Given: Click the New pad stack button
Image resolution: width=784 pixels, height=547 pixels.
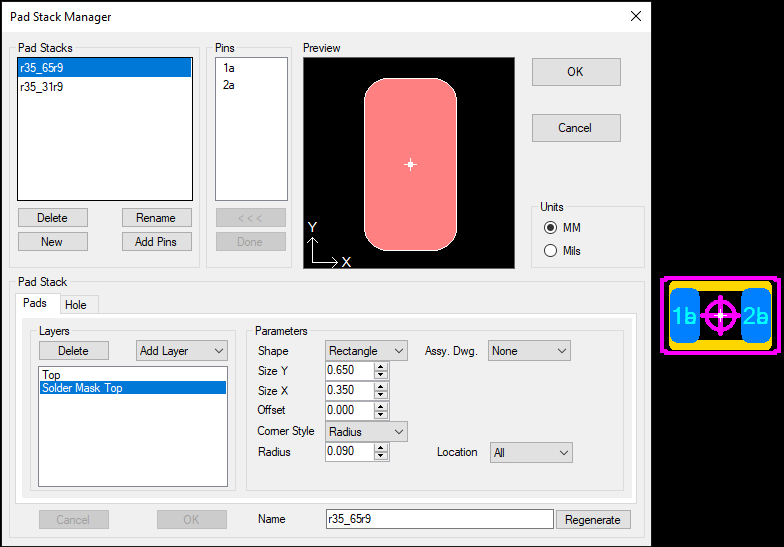Looking at the screenshot, I should (x=52, y=242).
